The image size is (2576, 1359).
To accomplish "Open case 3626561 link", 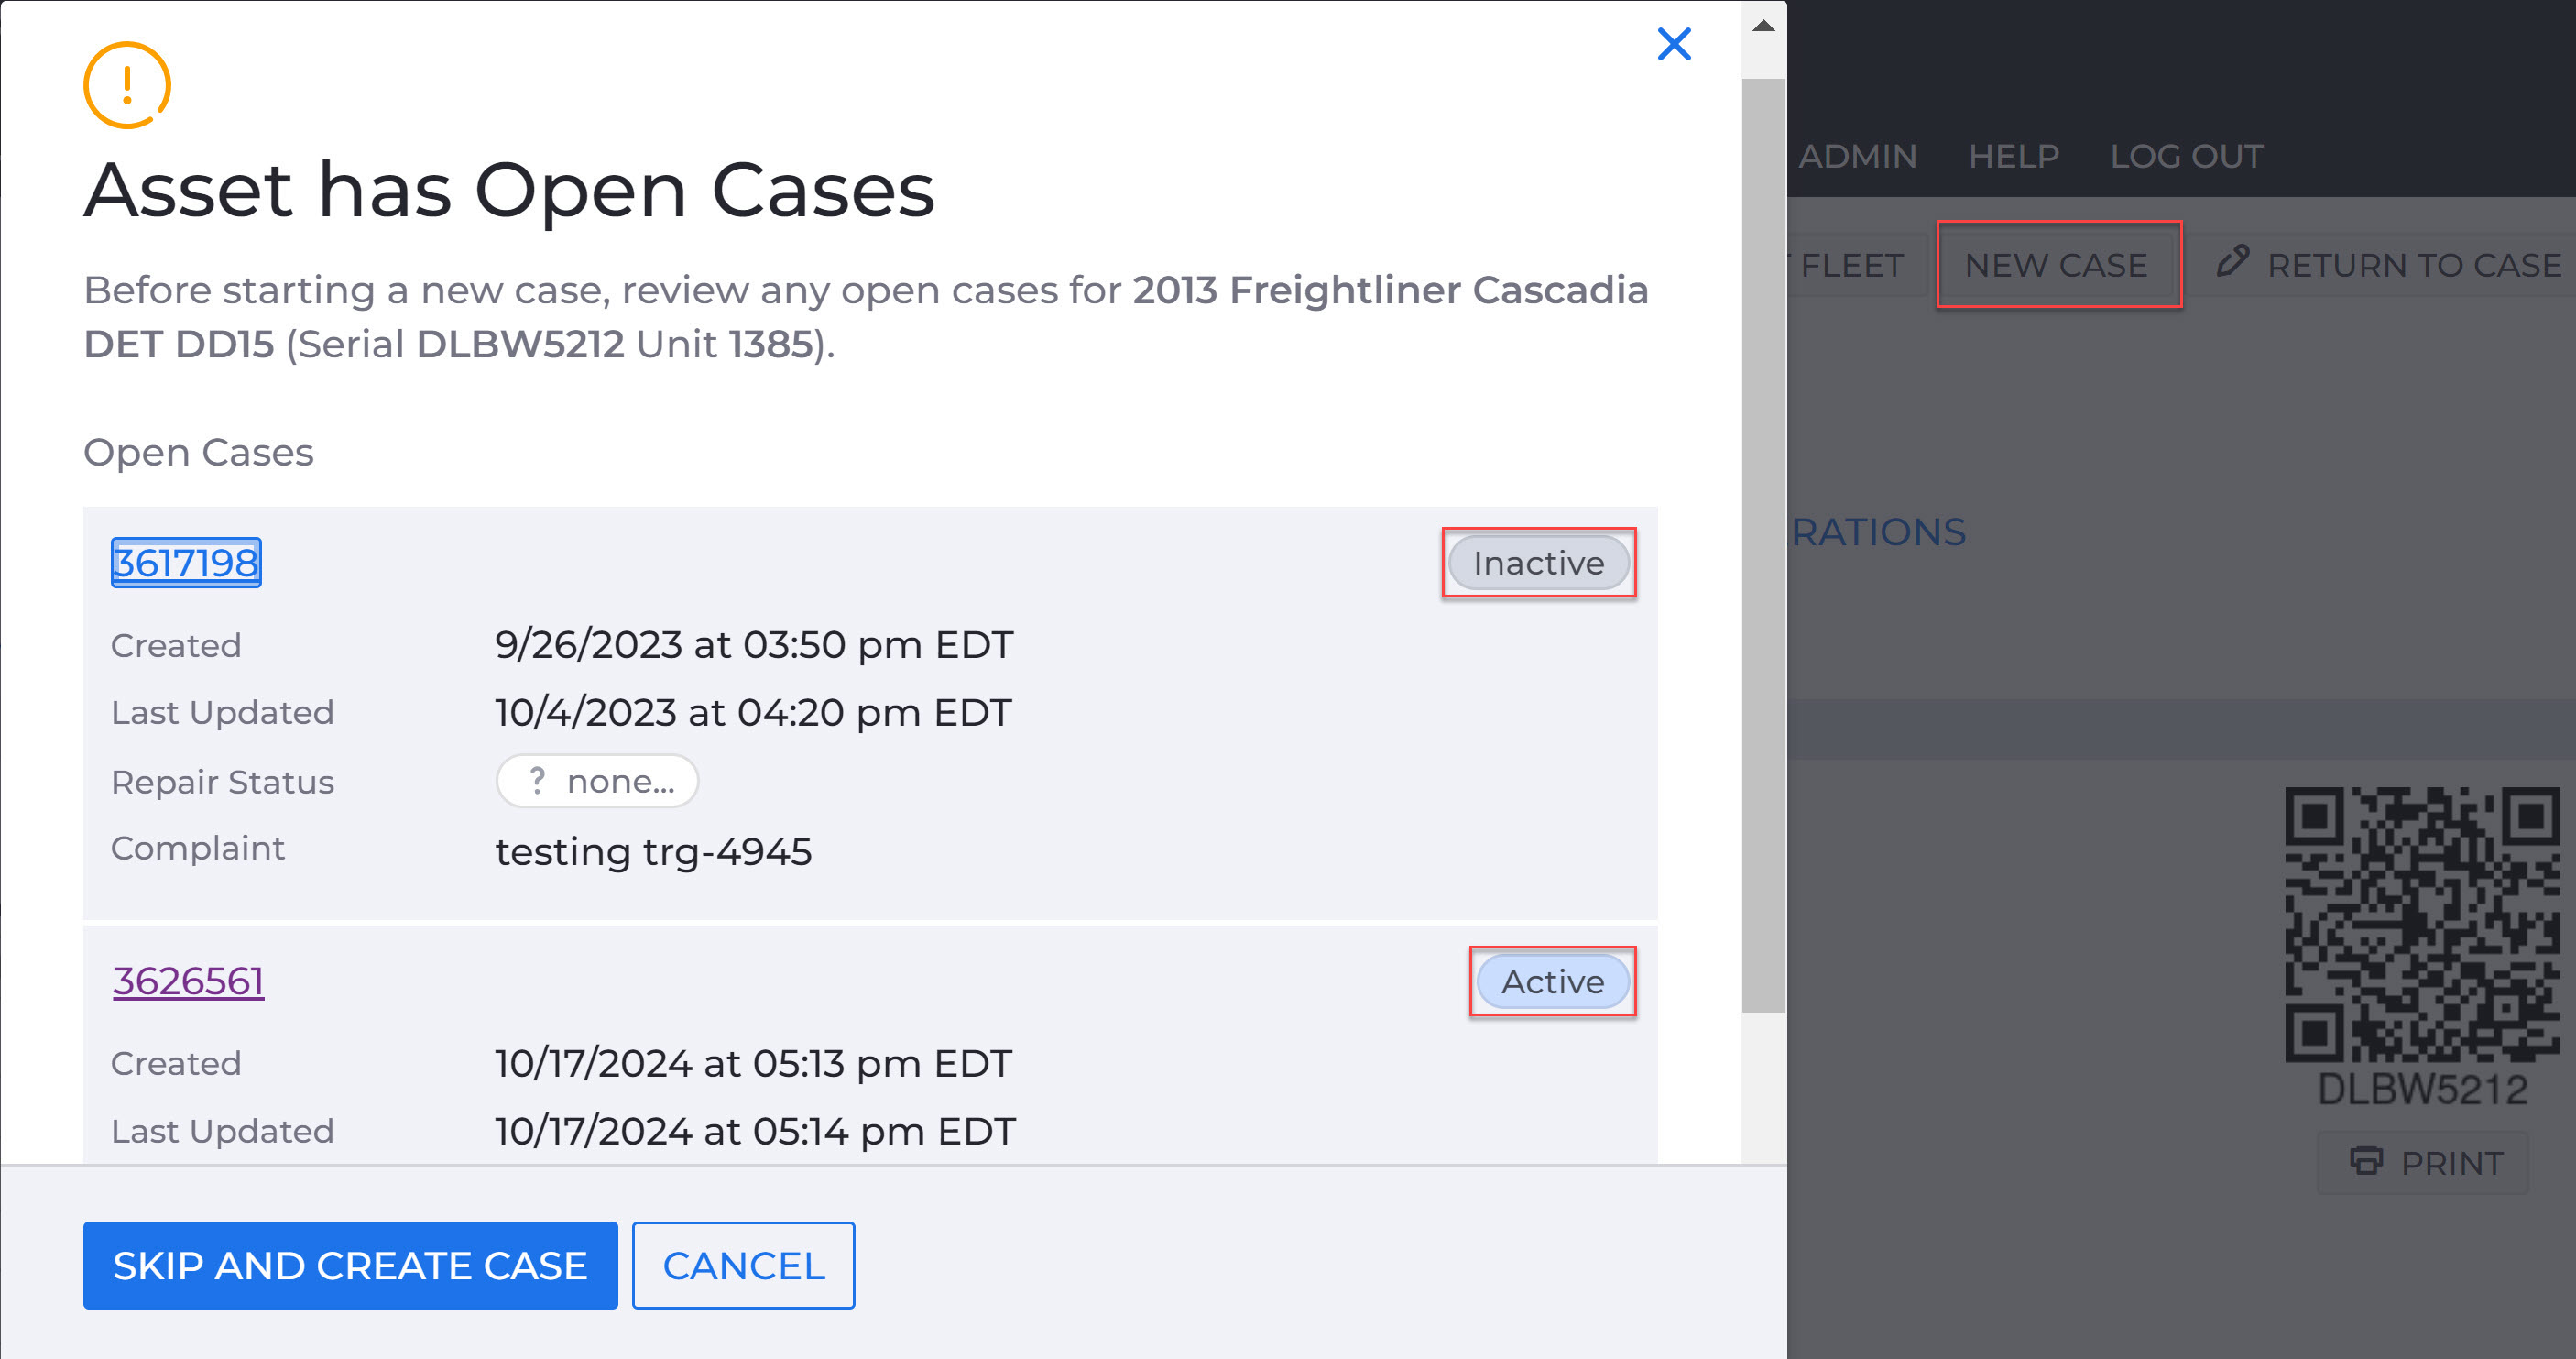I will point(188,981).
